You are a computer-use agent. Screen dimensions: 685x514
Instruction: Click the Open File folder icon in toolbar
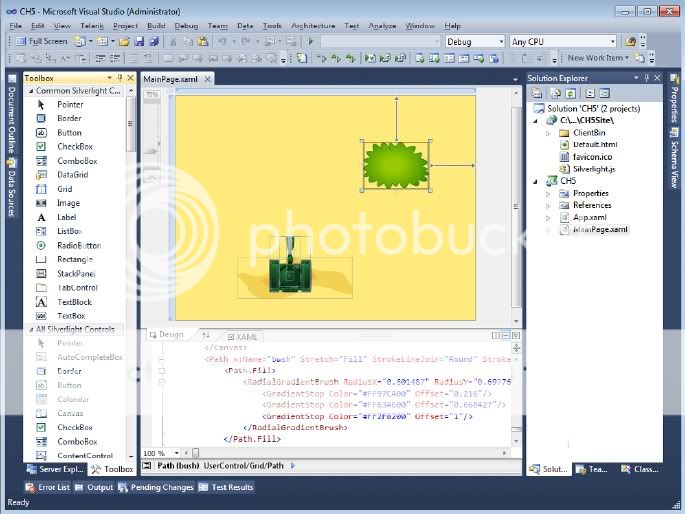124,41
